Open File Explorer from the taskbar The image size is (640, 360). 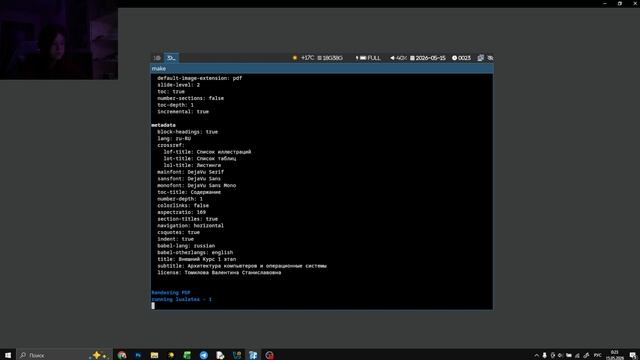[x=154, y=355]
